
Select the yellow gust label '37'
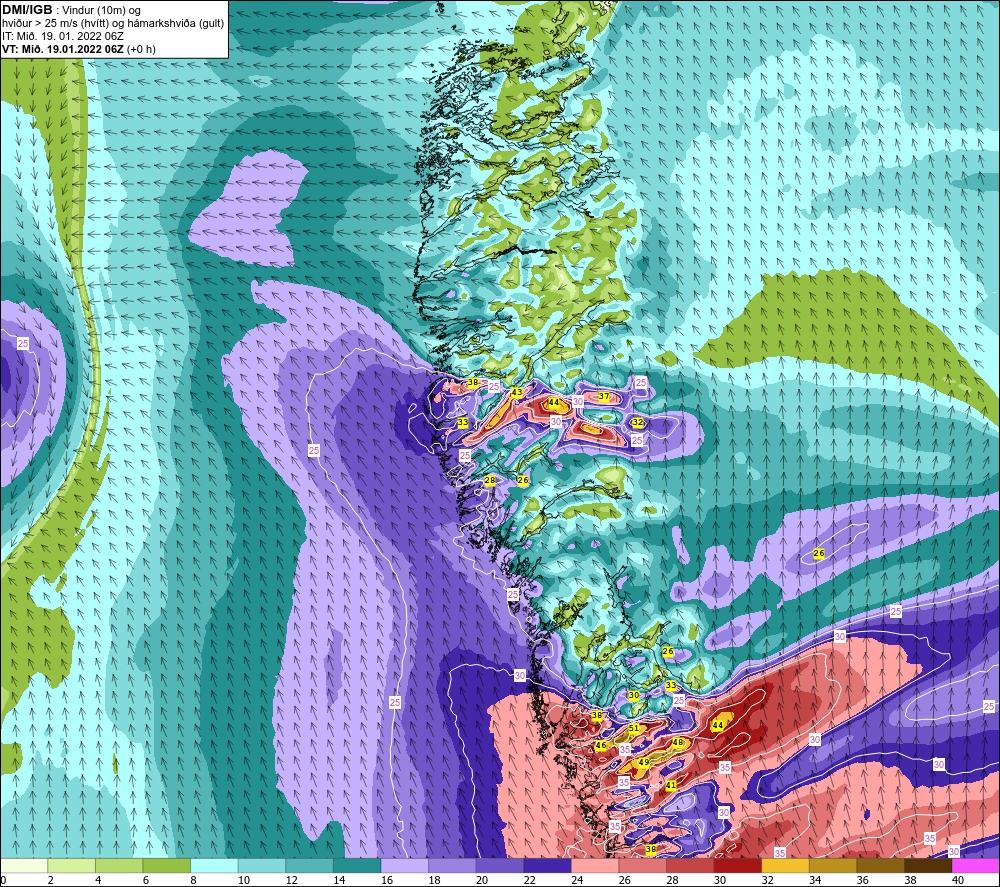tap(603, 396)
